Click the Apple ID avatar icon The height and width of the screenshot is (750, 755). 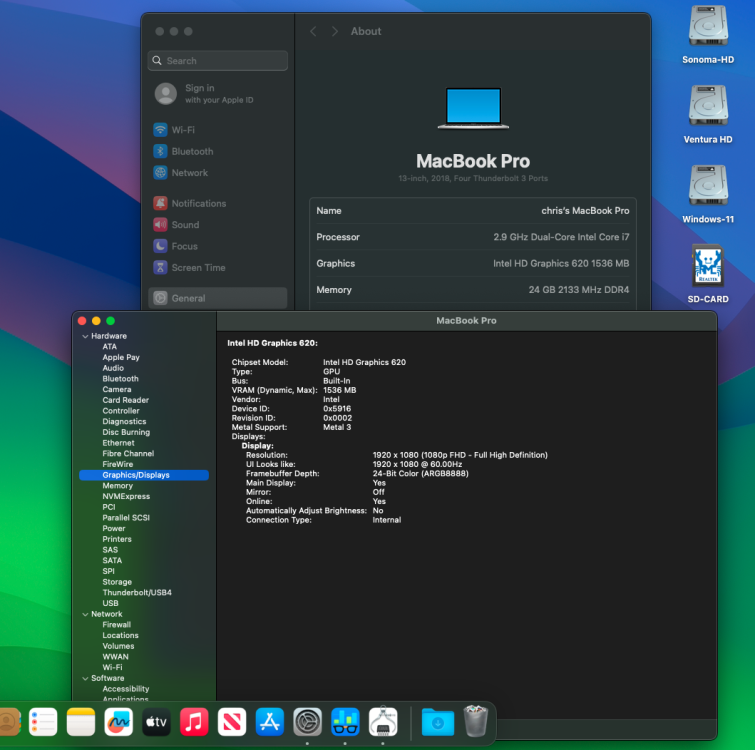pyautogui.click(x=166, y=93)
